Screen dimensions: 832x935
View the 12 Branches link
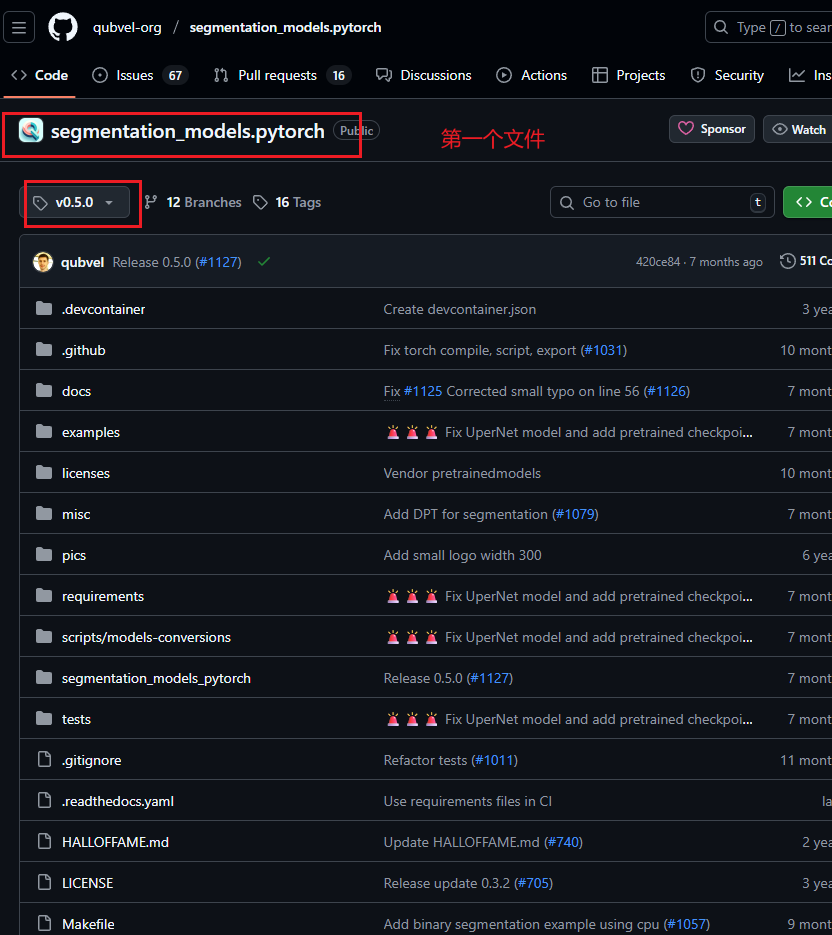[193, 202]
